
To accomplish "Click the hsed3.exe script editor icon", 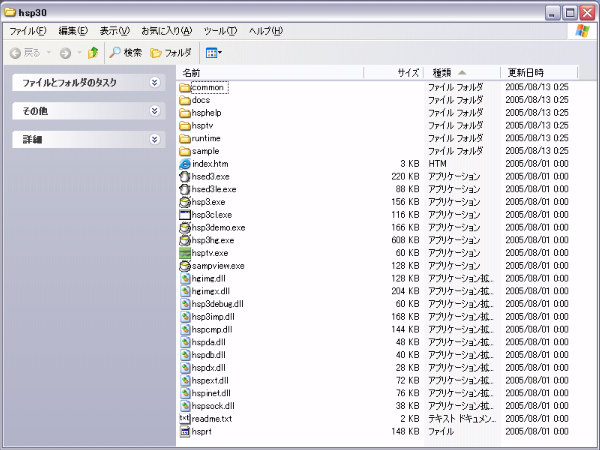I will point(184,176).
